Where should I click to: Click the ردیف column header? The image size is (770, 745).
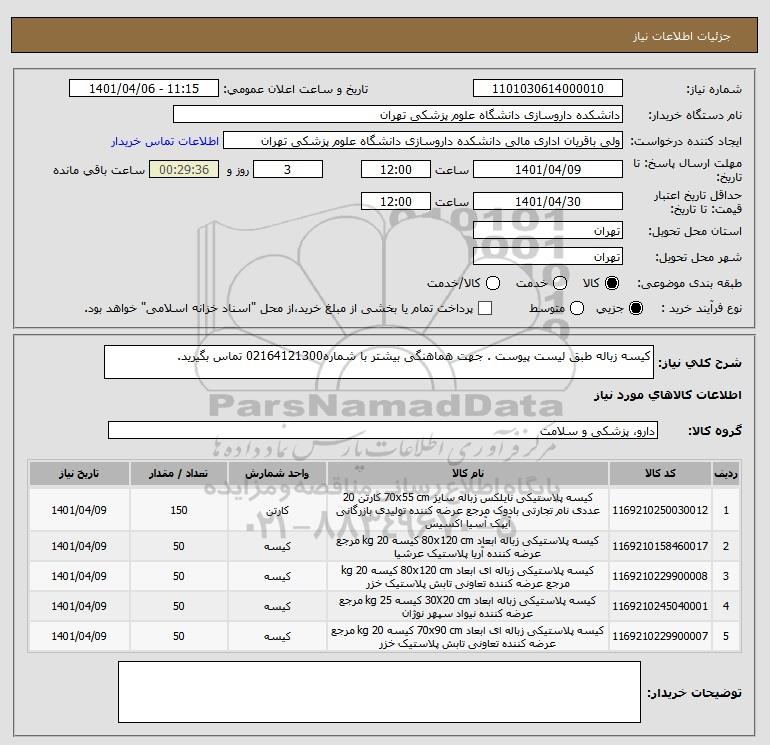point(726,473)
